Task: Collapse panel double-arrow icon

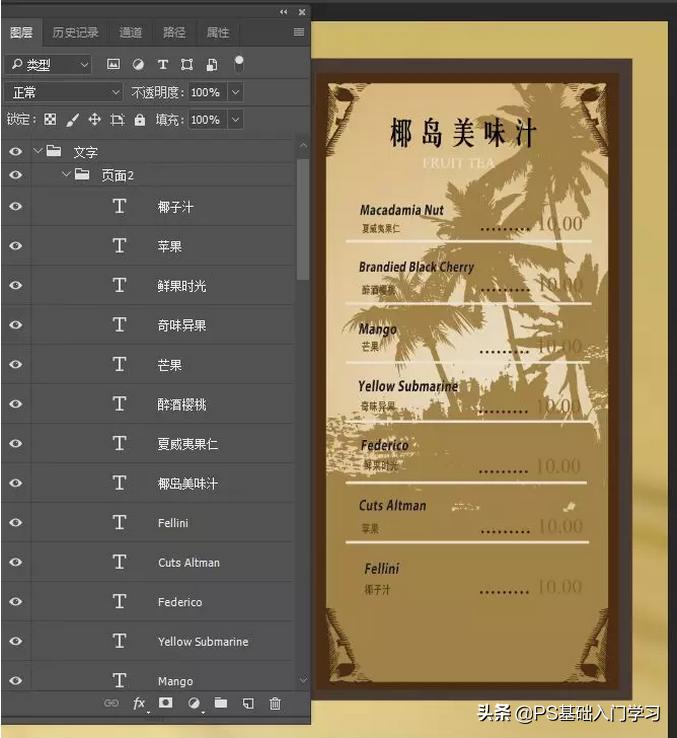Action: tap(283, 12)
